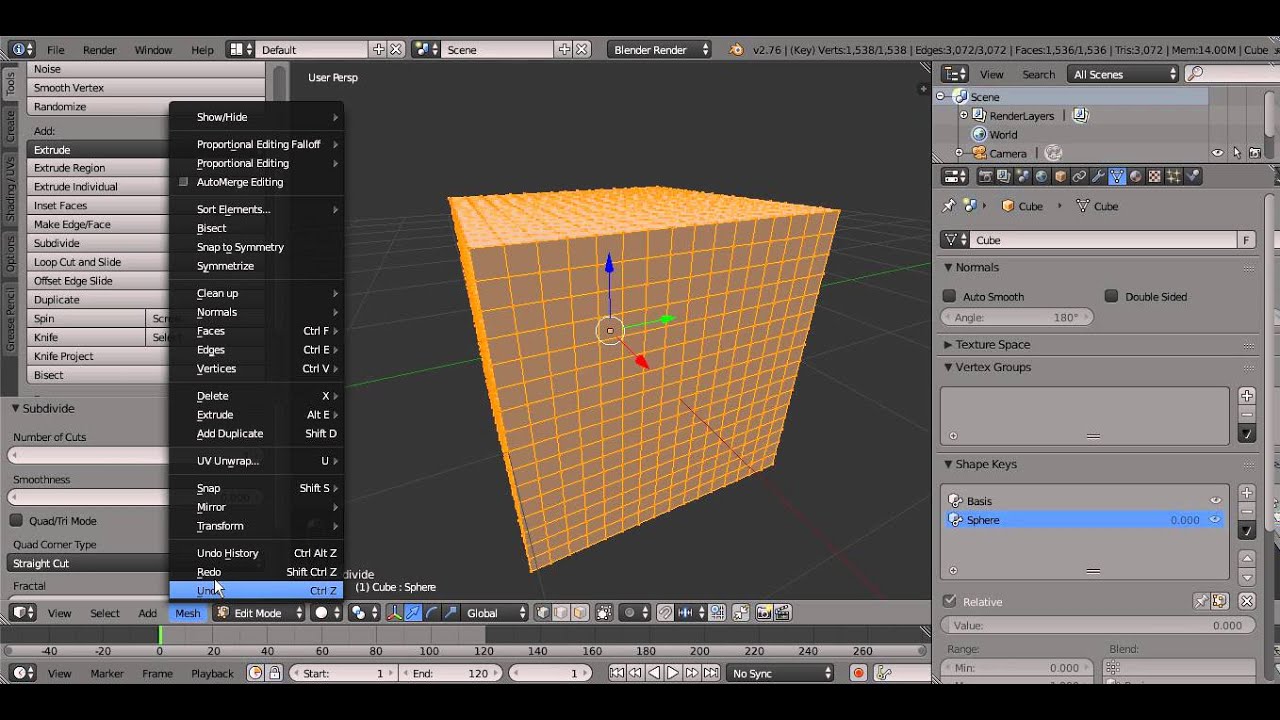Uncheck the Relative shape keys checkbox
1280x720 pixels.
pos(950,601)
